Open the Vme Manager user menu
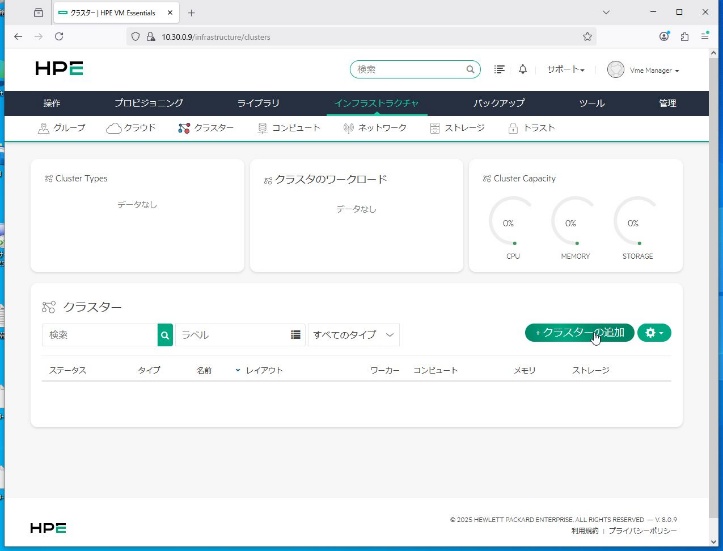The width and height of the screenshot is (723, 551). (644, 70)
